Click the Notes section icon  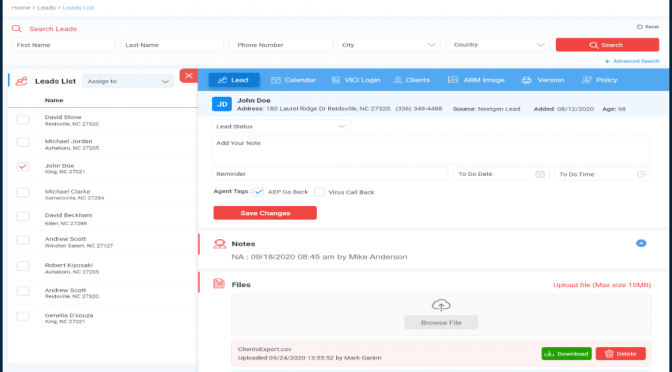(x=219, y=244)
